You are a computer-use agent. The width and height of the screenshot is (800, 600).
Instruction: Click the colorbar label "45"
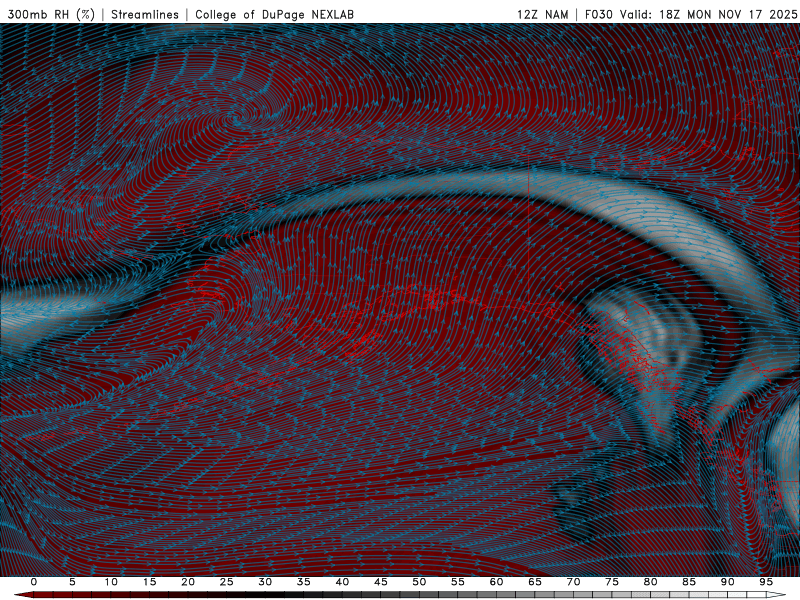tap(381, 582)
